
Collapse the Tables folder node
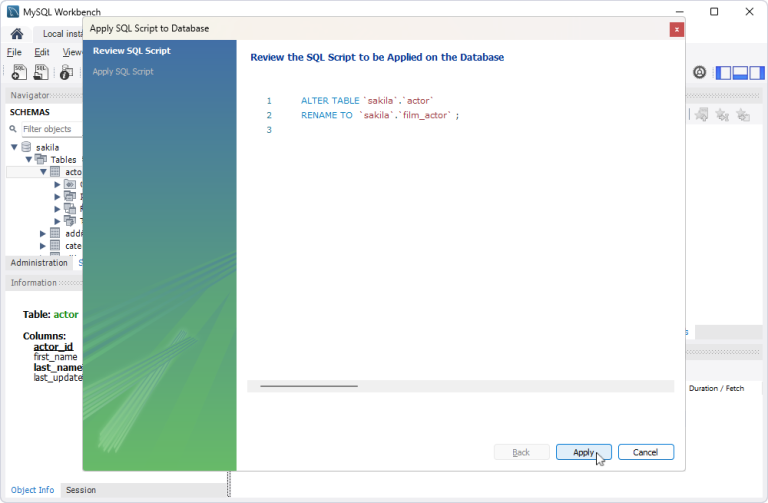coord(29,160)
